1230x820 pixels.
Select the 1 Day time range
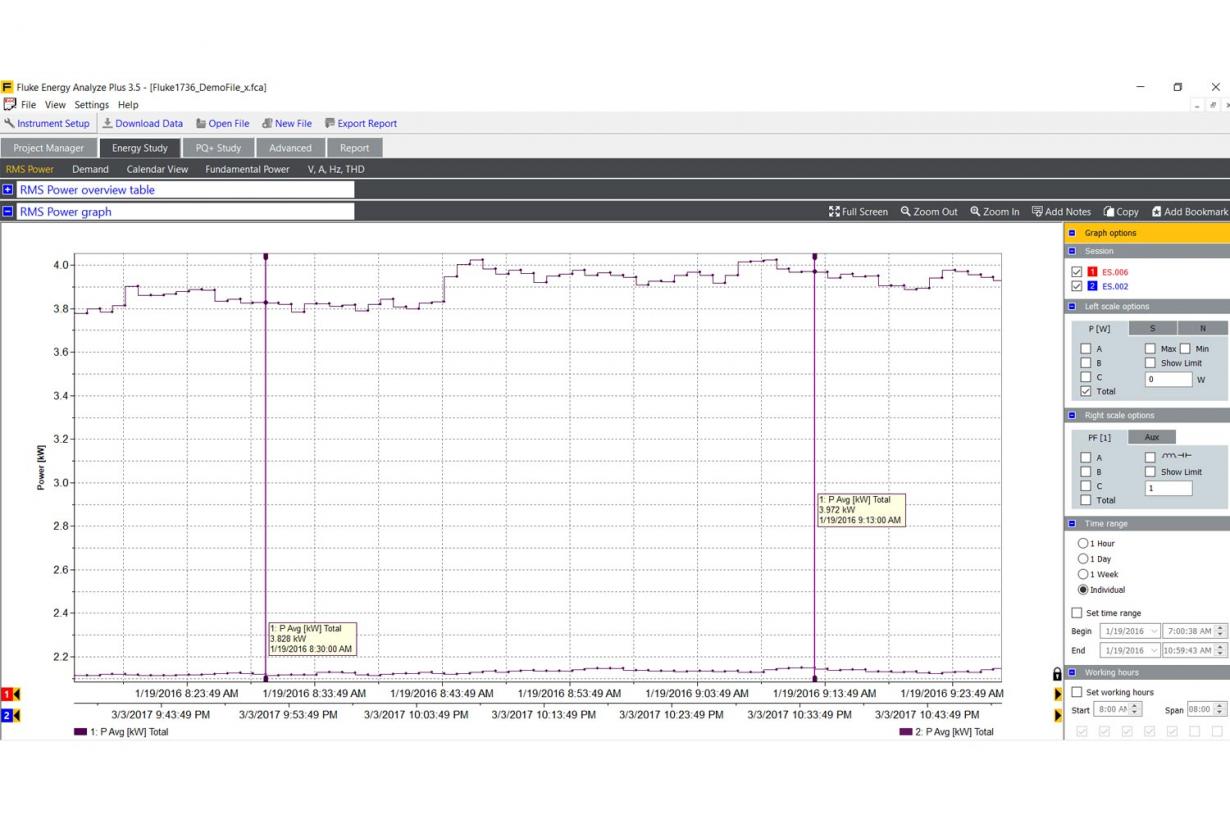pos(1082,559)
